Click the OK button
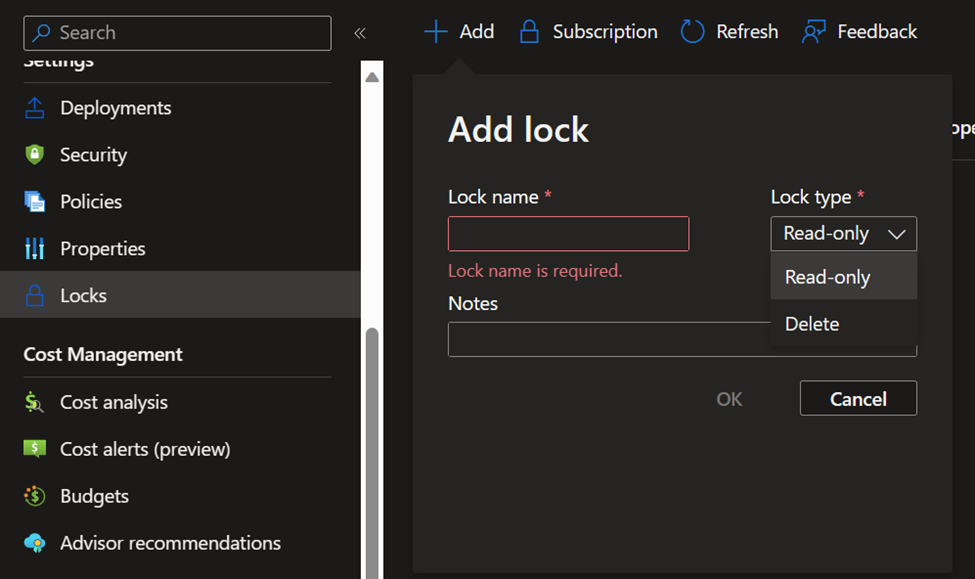The width and height of the screenshot is (975, 579). pyautogui.click(x=729, y=398)
